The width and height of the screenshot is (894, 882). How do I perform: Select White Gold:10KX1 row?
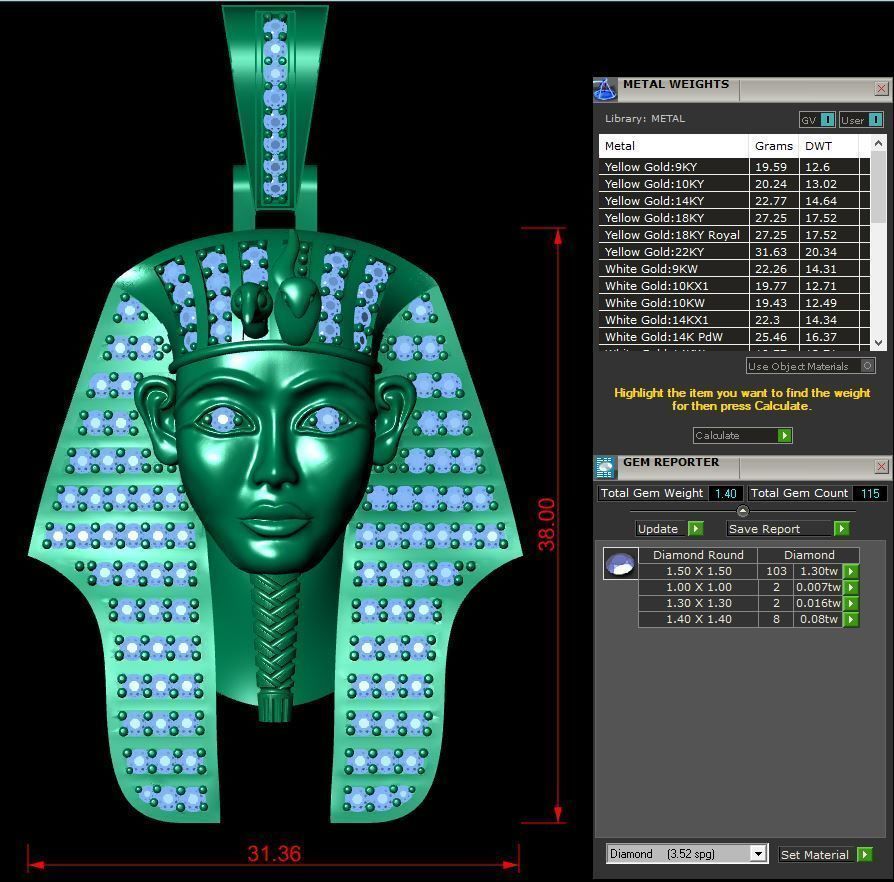pos(734,286)
